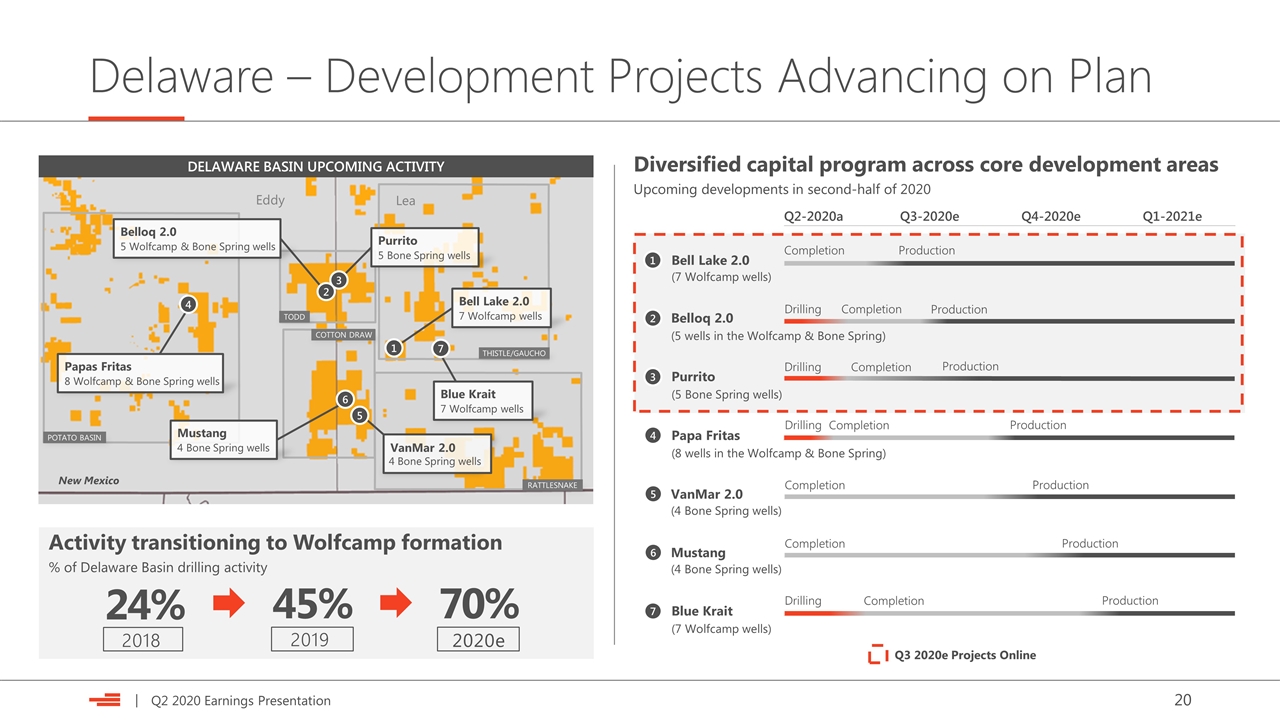The image size is (1280, 720).
Task: Click the slide title about Delaware
Action: (x=621, y=76)
